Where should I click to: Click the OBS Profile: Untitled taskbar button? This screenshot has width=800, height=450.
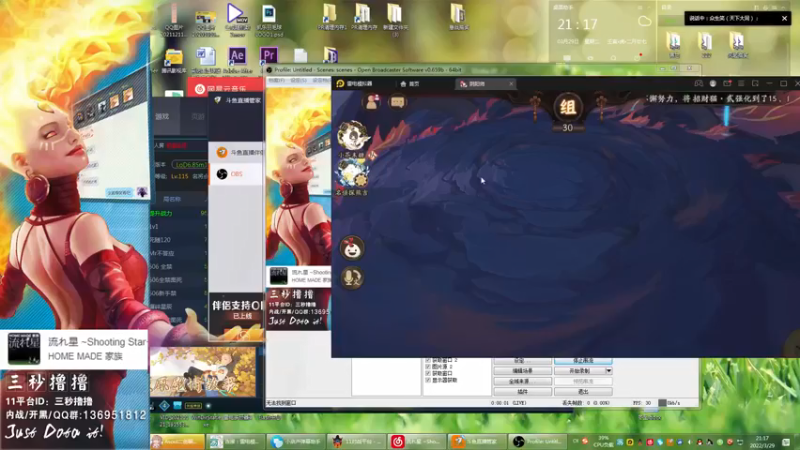click(538, 441)
